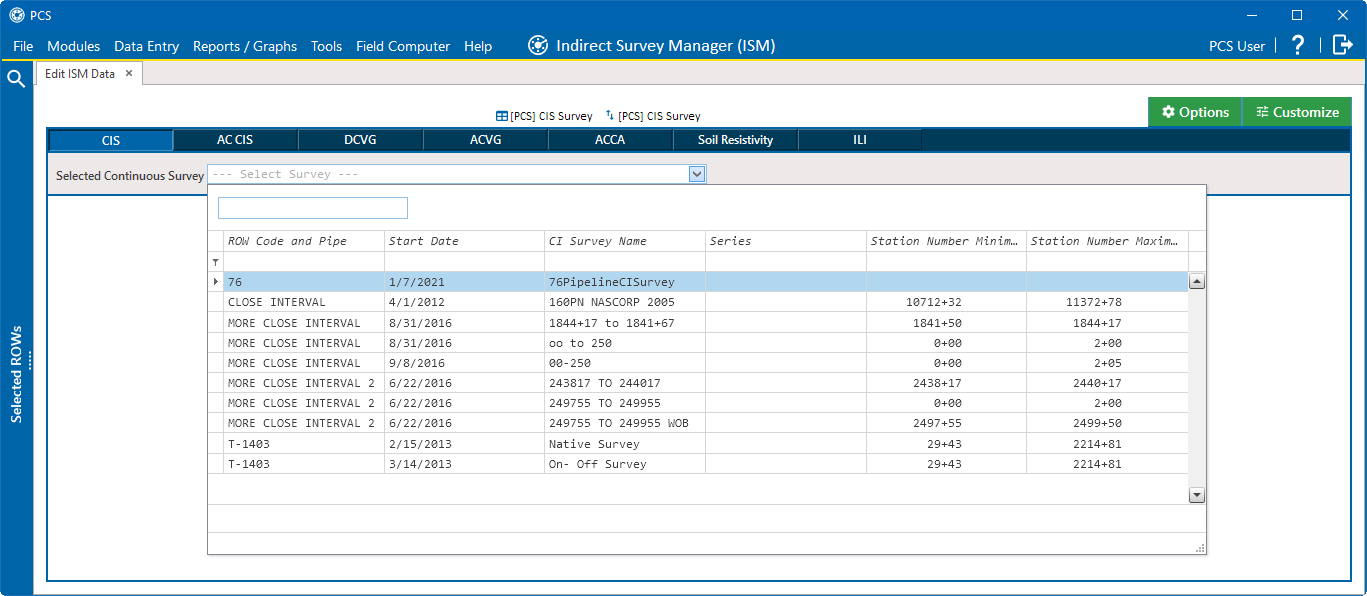Click the PCS application logo icon
Viewport: 1367px width, 596px height.
(16, 15)
